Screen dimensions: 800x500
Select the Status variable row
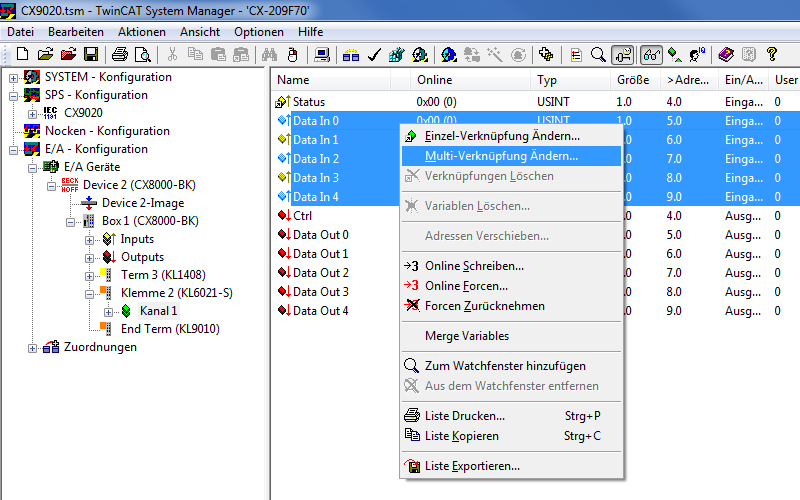pyautogui.click(x=536, y=102)
